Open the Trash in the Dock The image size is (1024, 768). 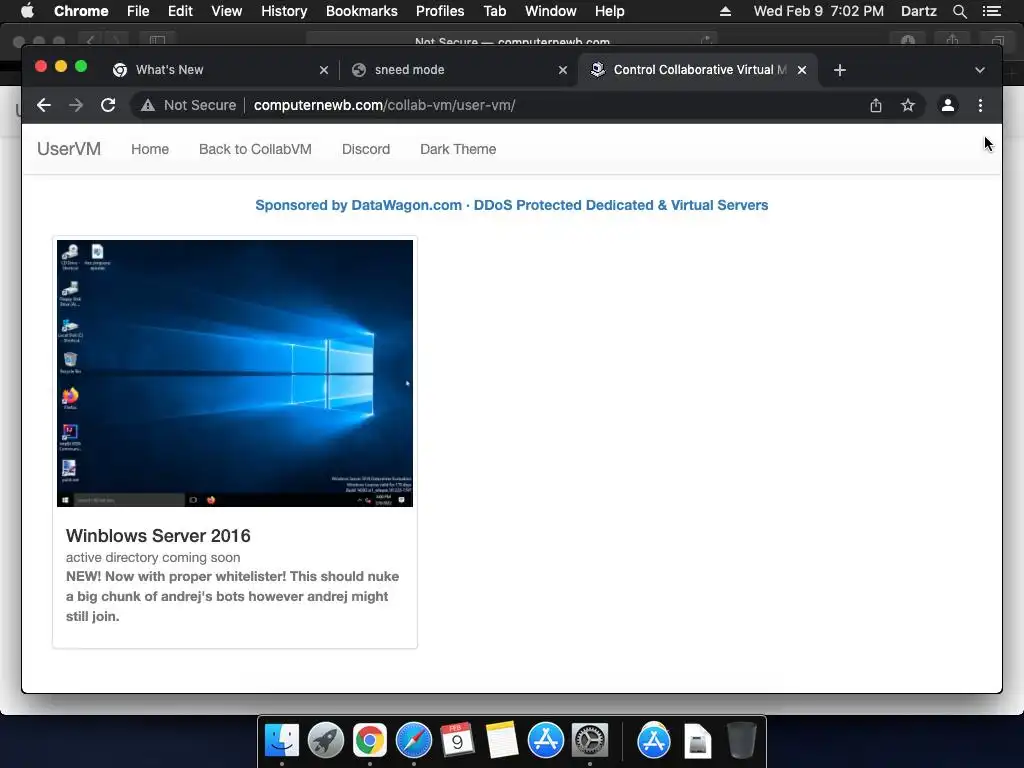(x=741, y=741)
